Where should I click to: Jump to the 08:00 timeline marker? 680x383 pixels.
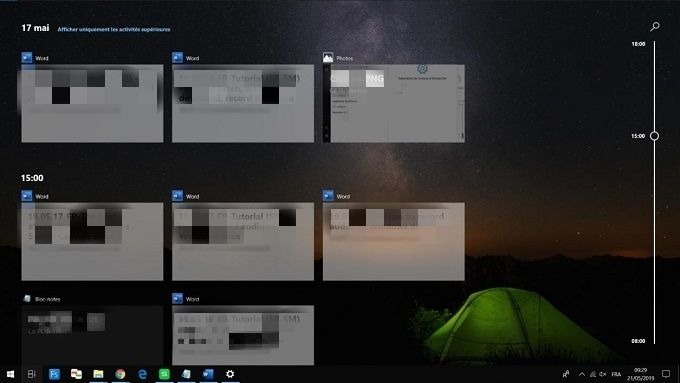coord(638,341)
